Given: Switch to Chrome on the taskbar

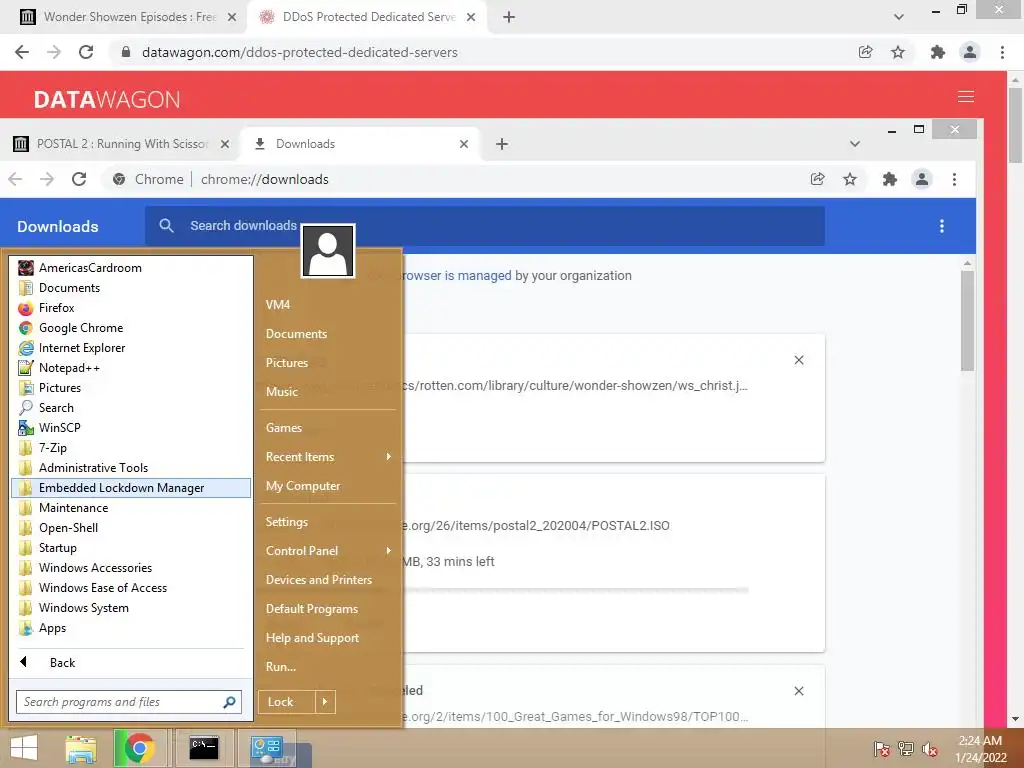Looking at the screenshot, I should tap(140, 748).
